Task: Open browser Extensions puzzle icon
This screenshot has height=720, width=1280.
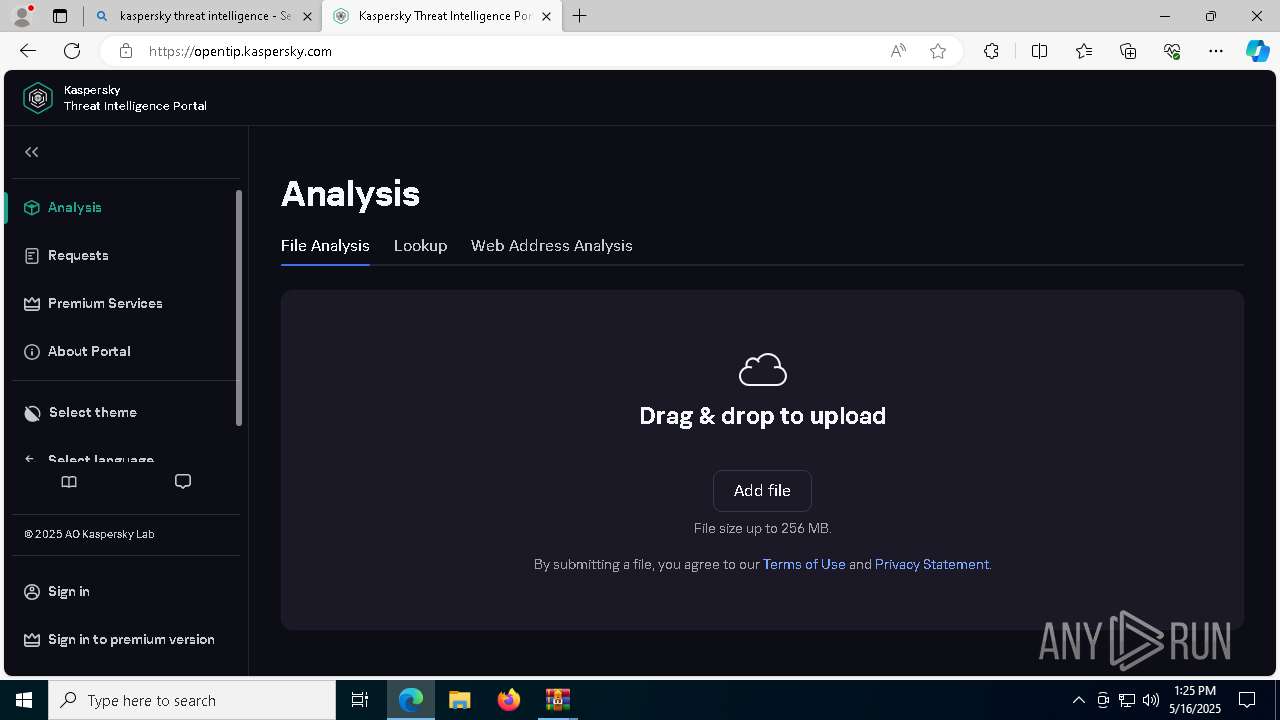Action: coord(991,51)
